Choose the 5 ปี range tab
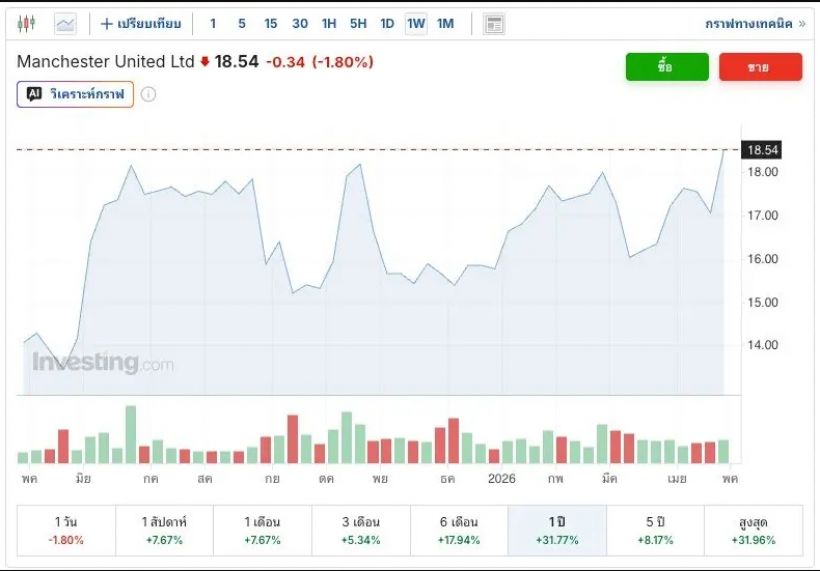The width and height of the screenshot is (820, 571). click(655, 530)
